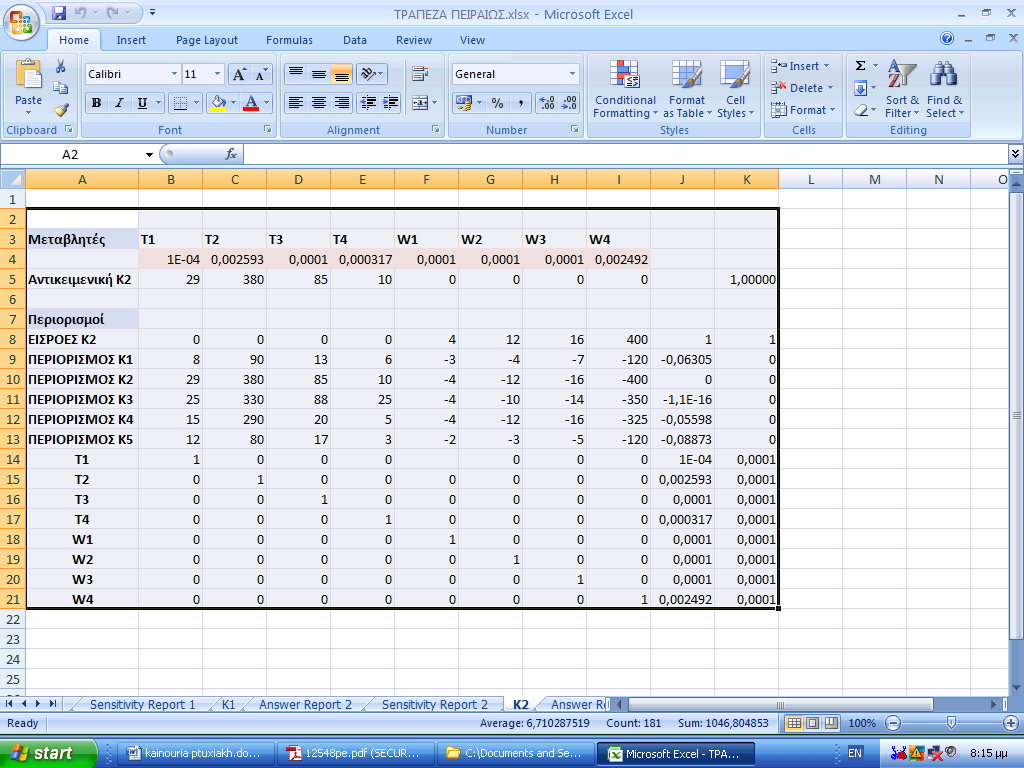Click Delete in the Cells group

click(x=802, y=88)
